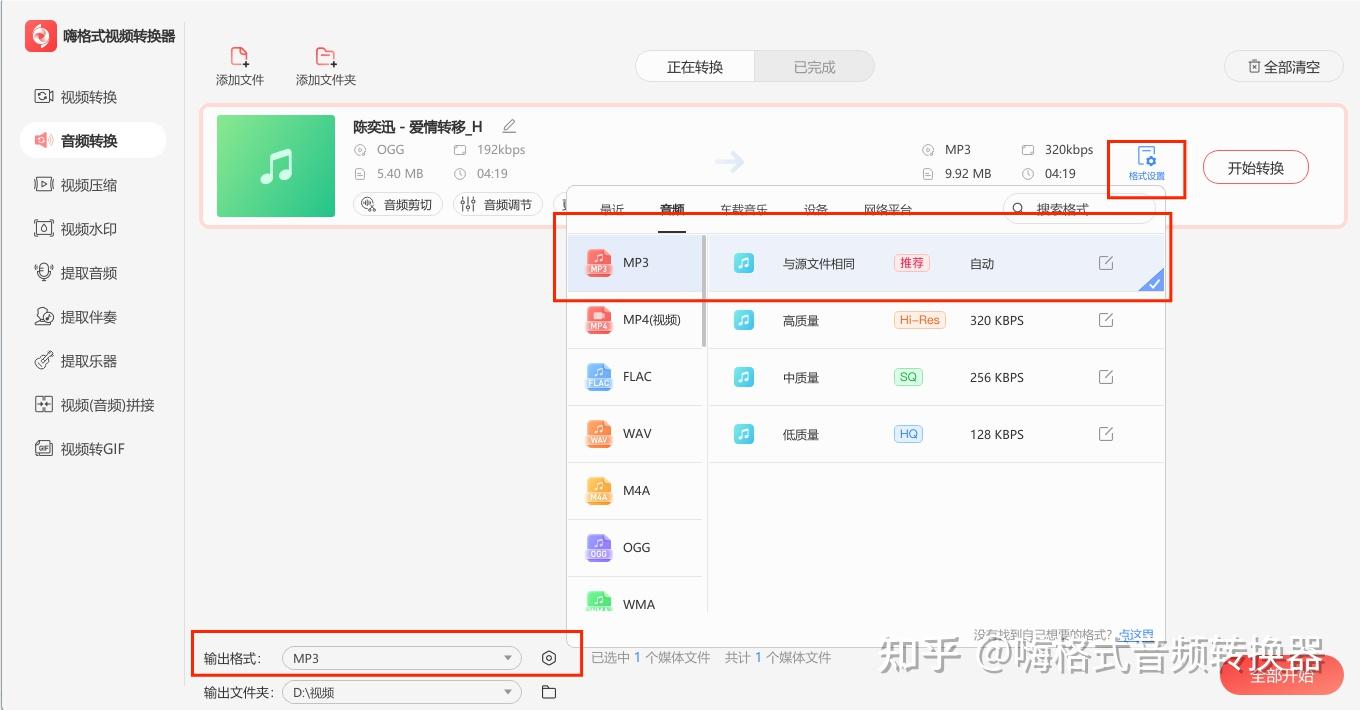Viewport: 1360px width, 710px height.
Task: Click the 搜索格式 search field
Action: click(x=1079, y=209)
